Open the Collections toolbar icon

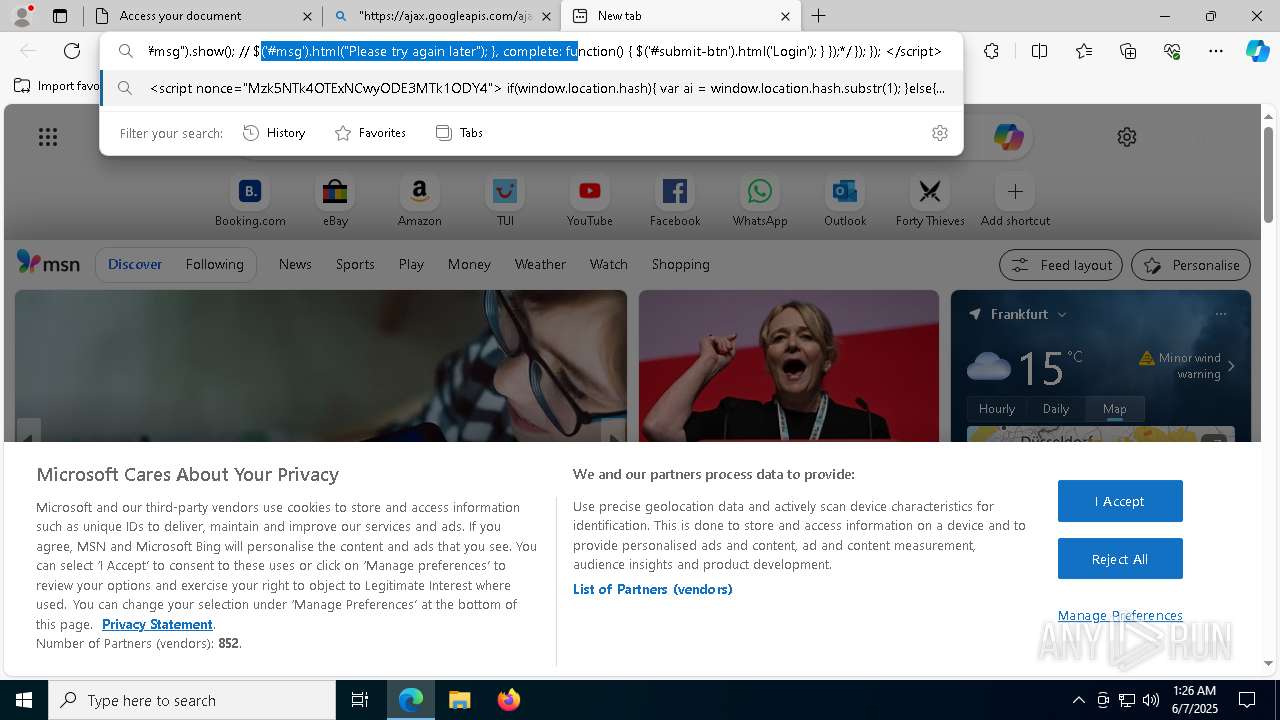pos(1128,51)
